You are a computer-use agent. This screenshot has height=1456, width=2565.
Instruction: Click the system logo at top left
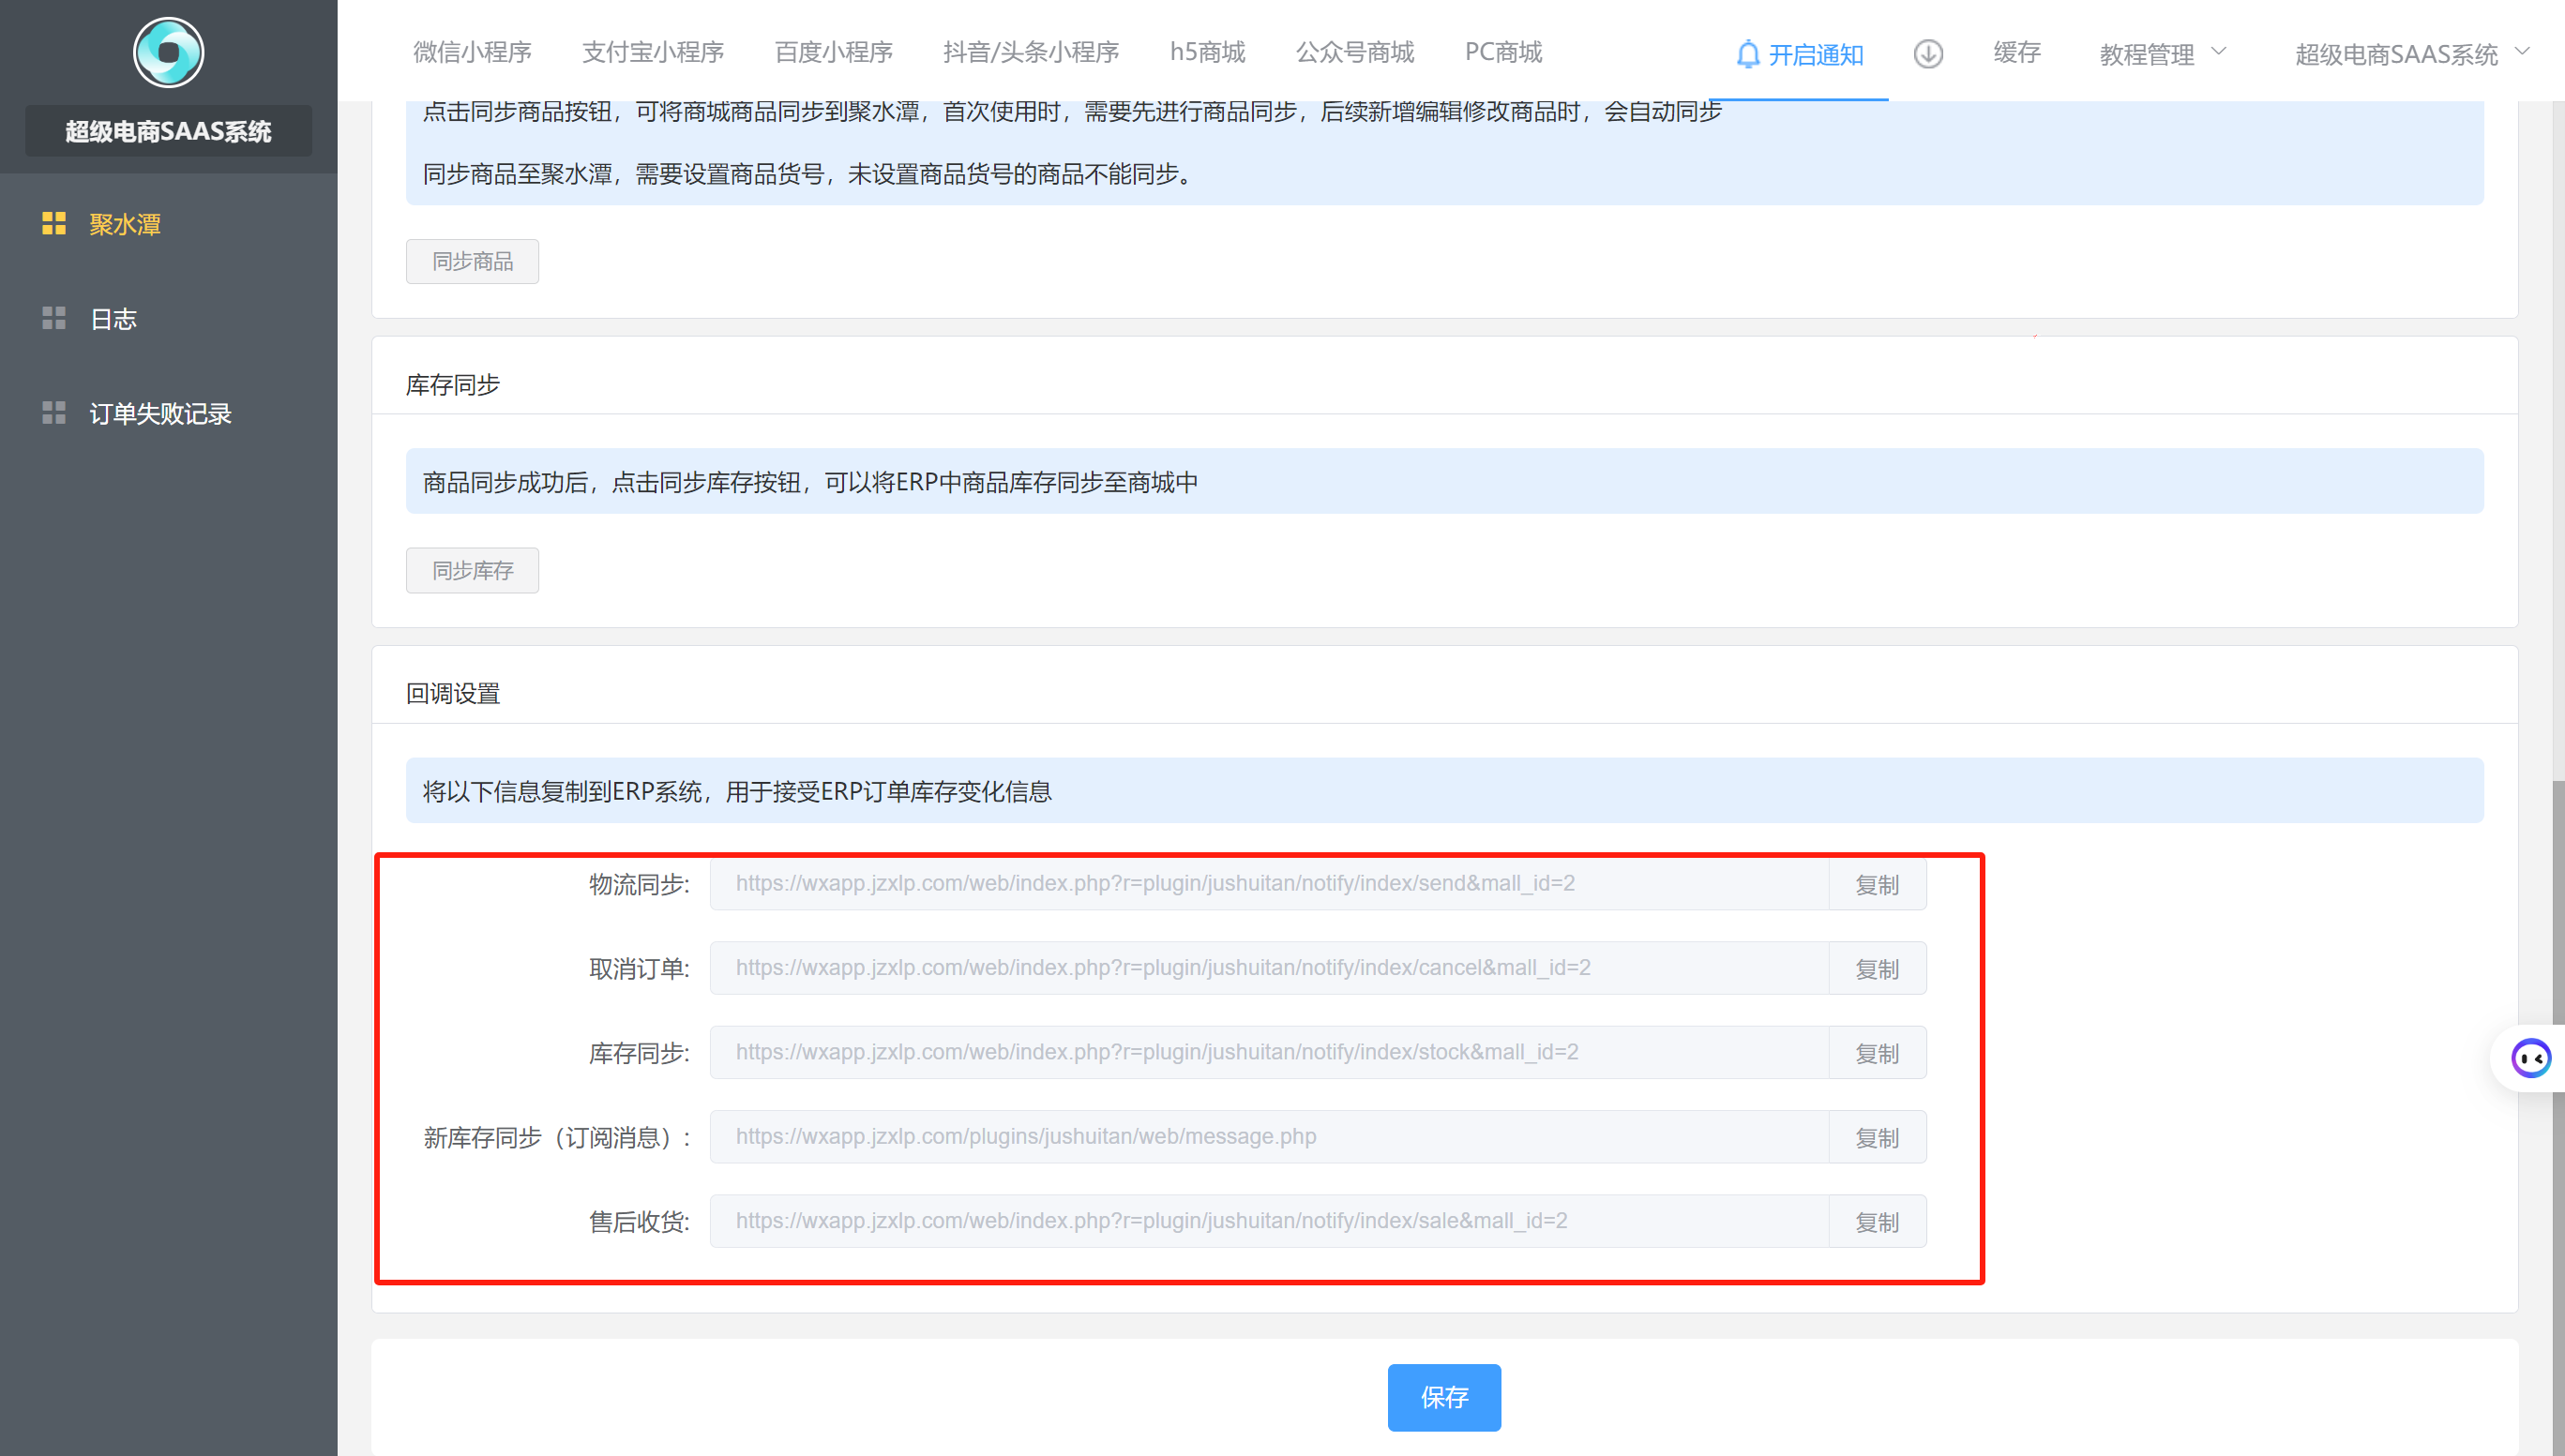pyautogui.click(x=168, y=52)
